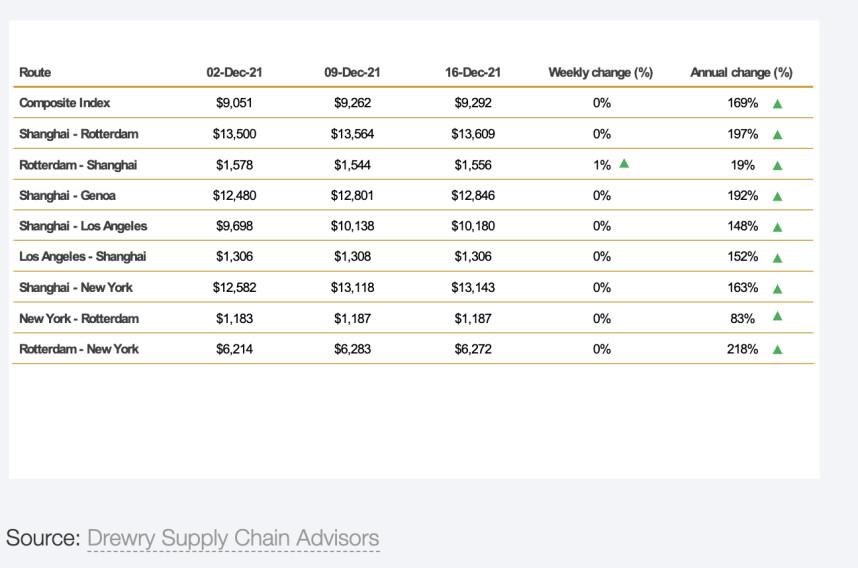The image size is (858, 568).
Task: Click the annual arrow for Rotterdam - New York
Action: point(777,350)
